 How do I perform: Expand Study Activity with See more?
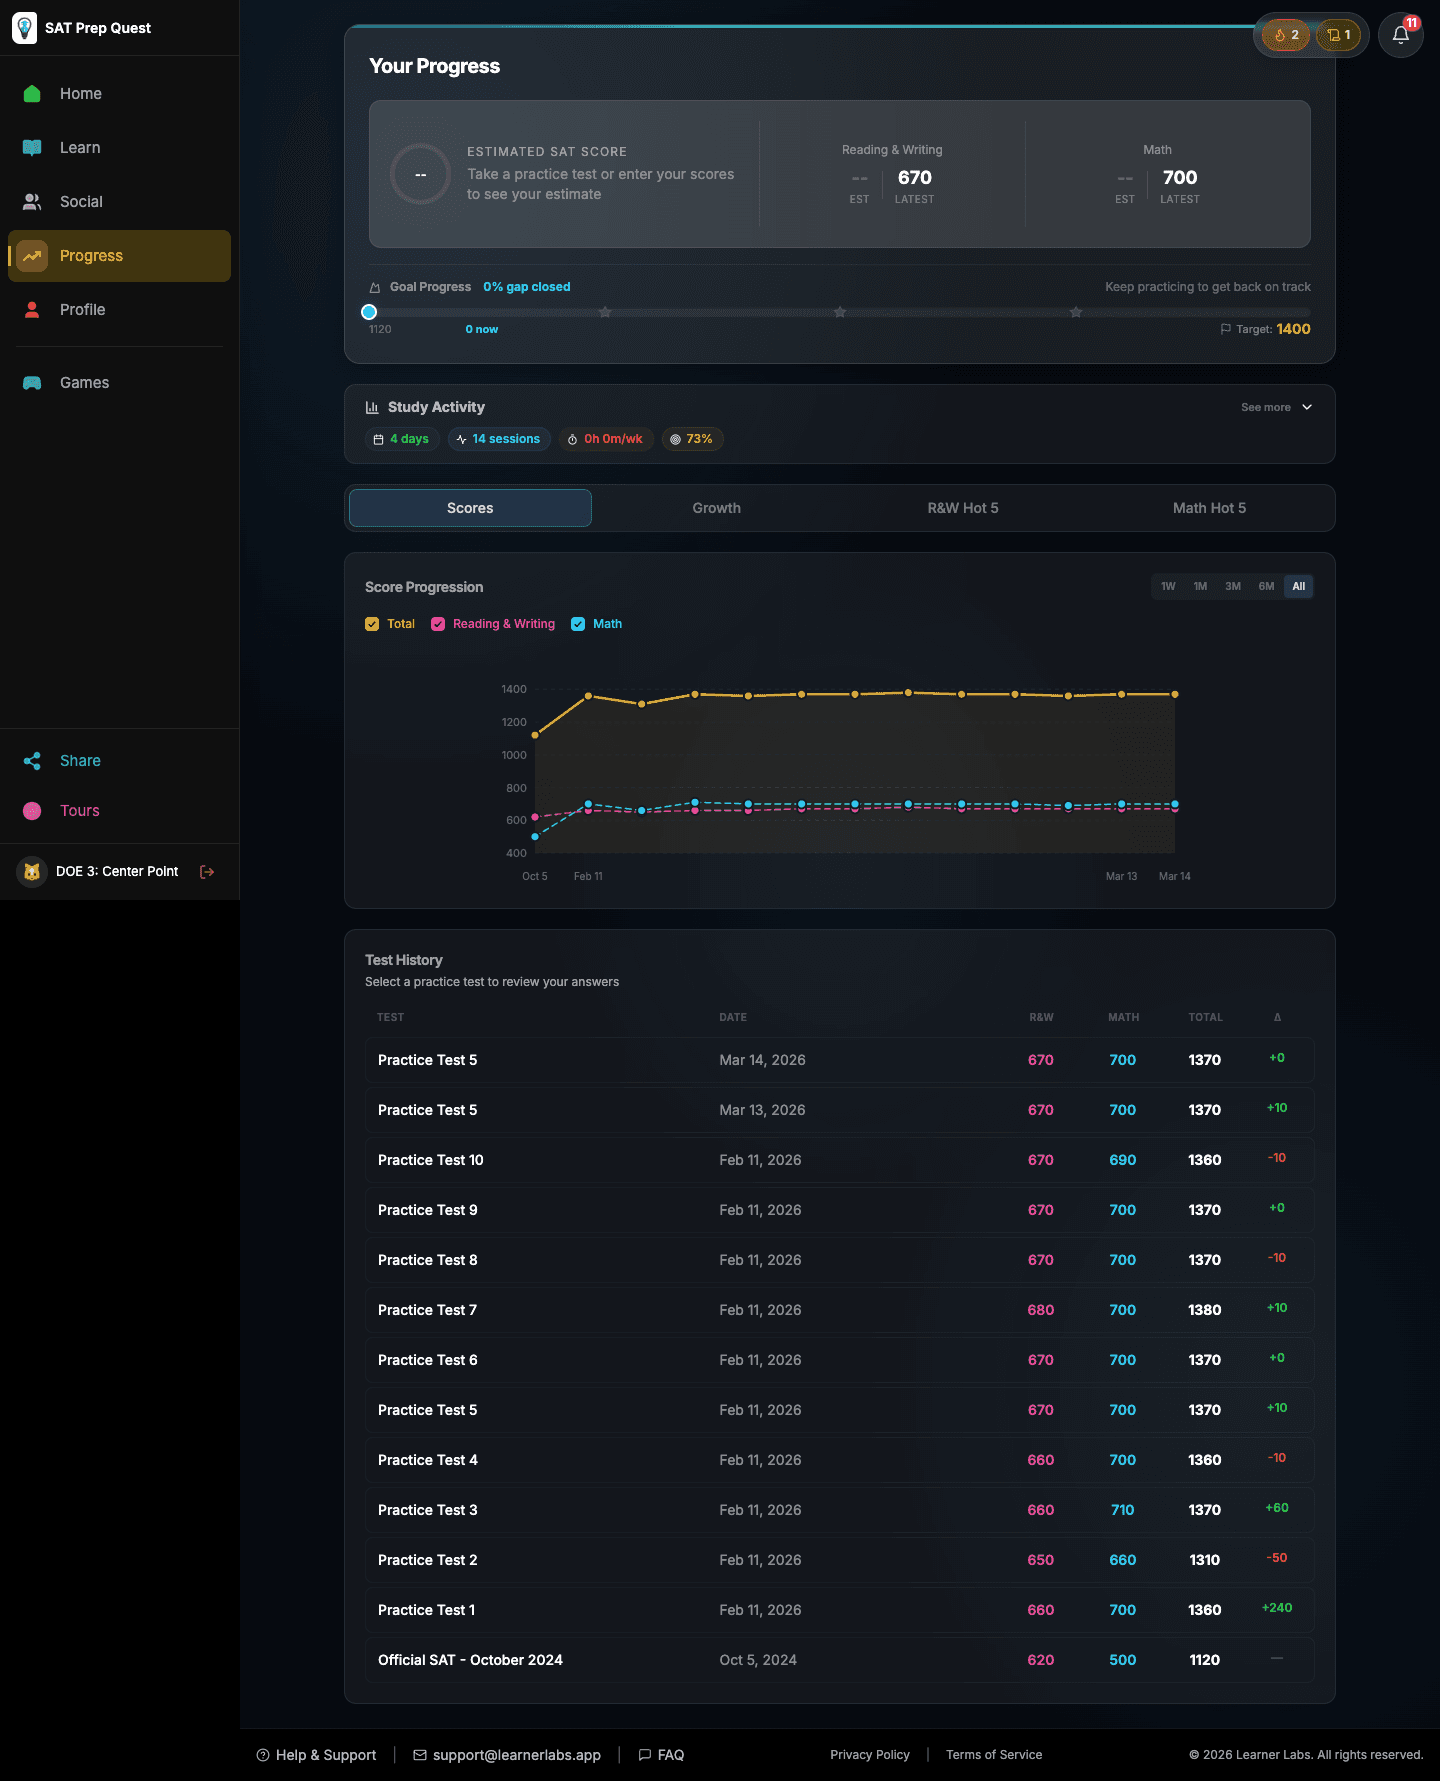tap(1277, 407)
